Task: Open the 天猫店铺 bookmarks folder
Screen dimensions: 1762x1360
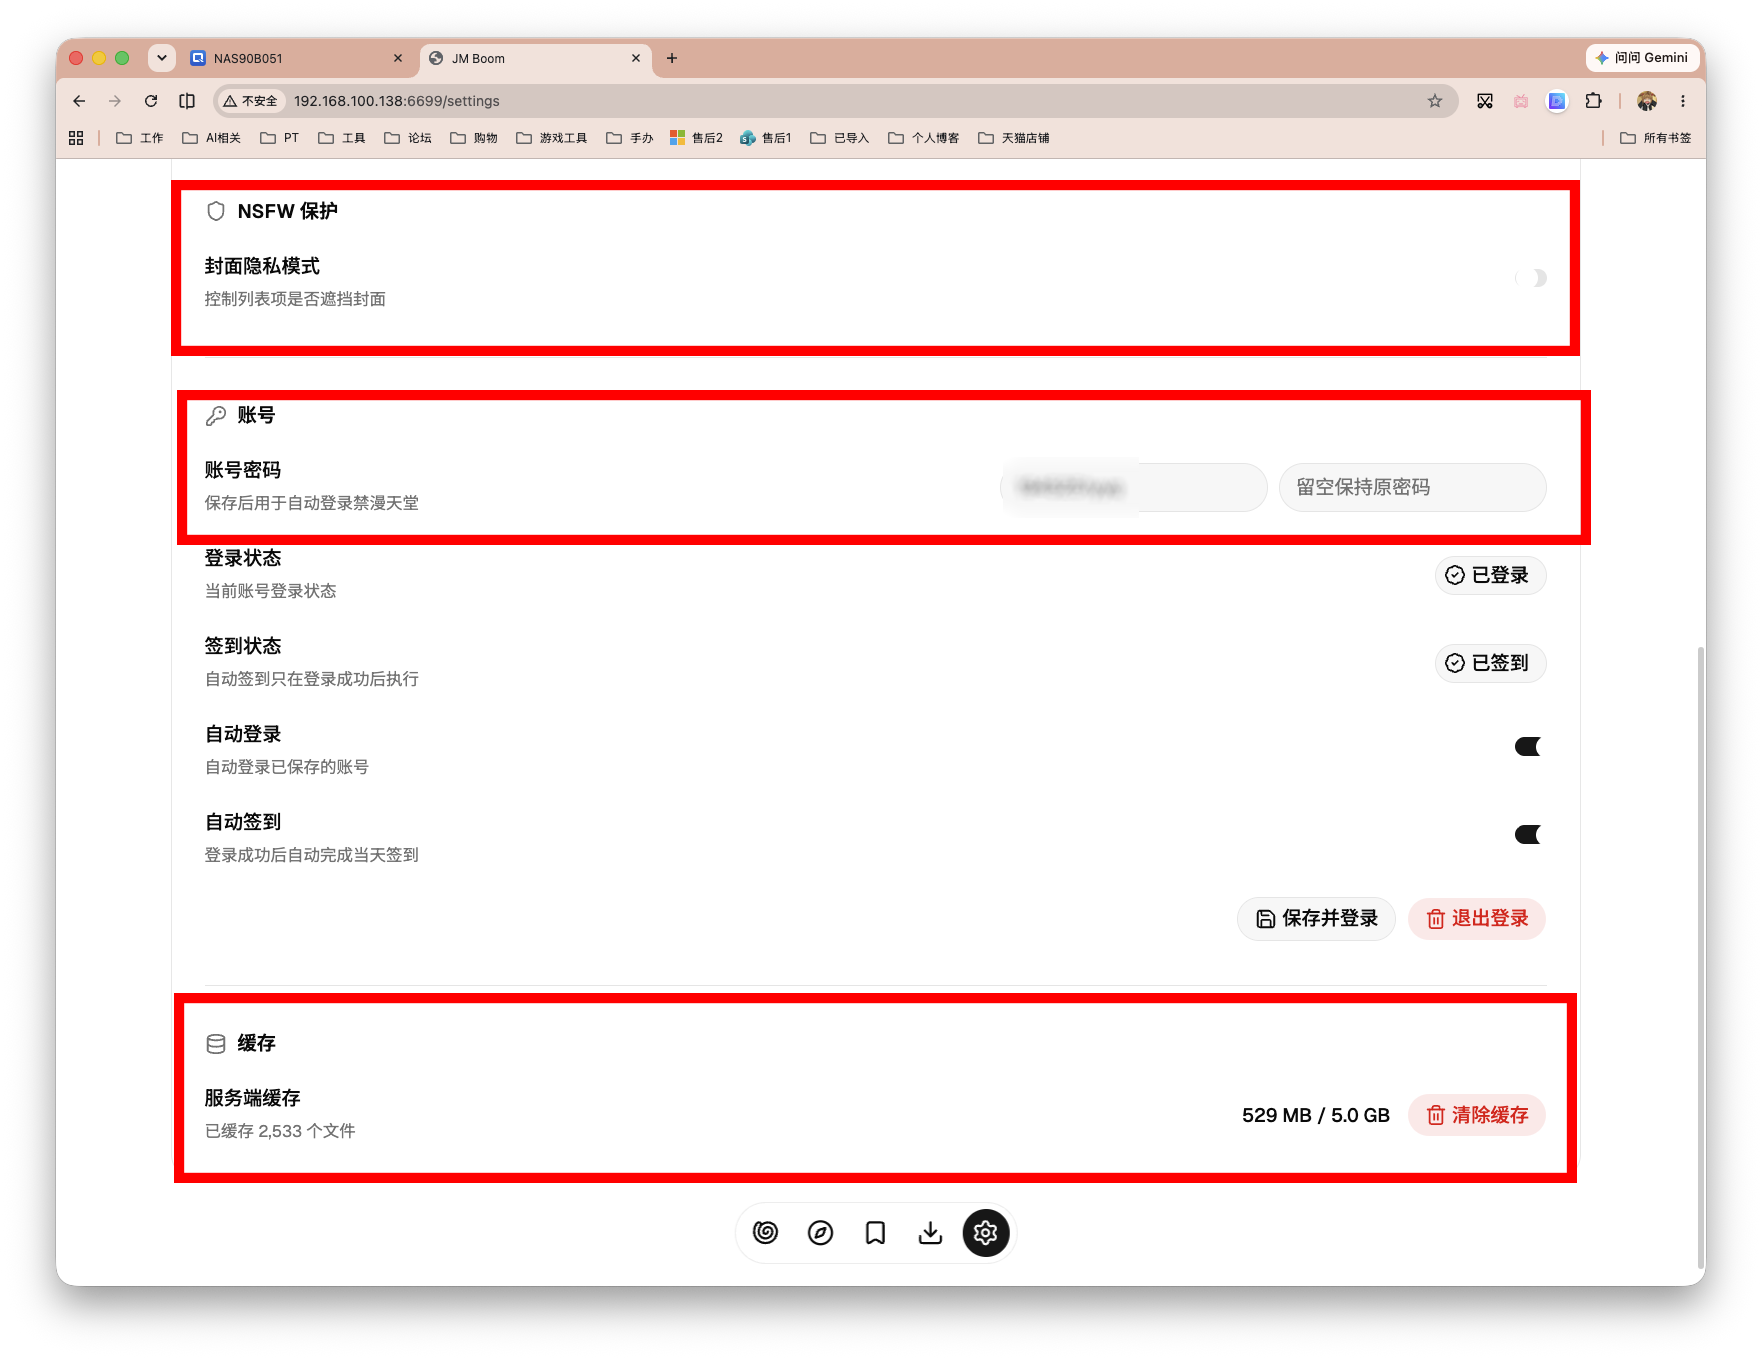Action: tap(1014, 138)
